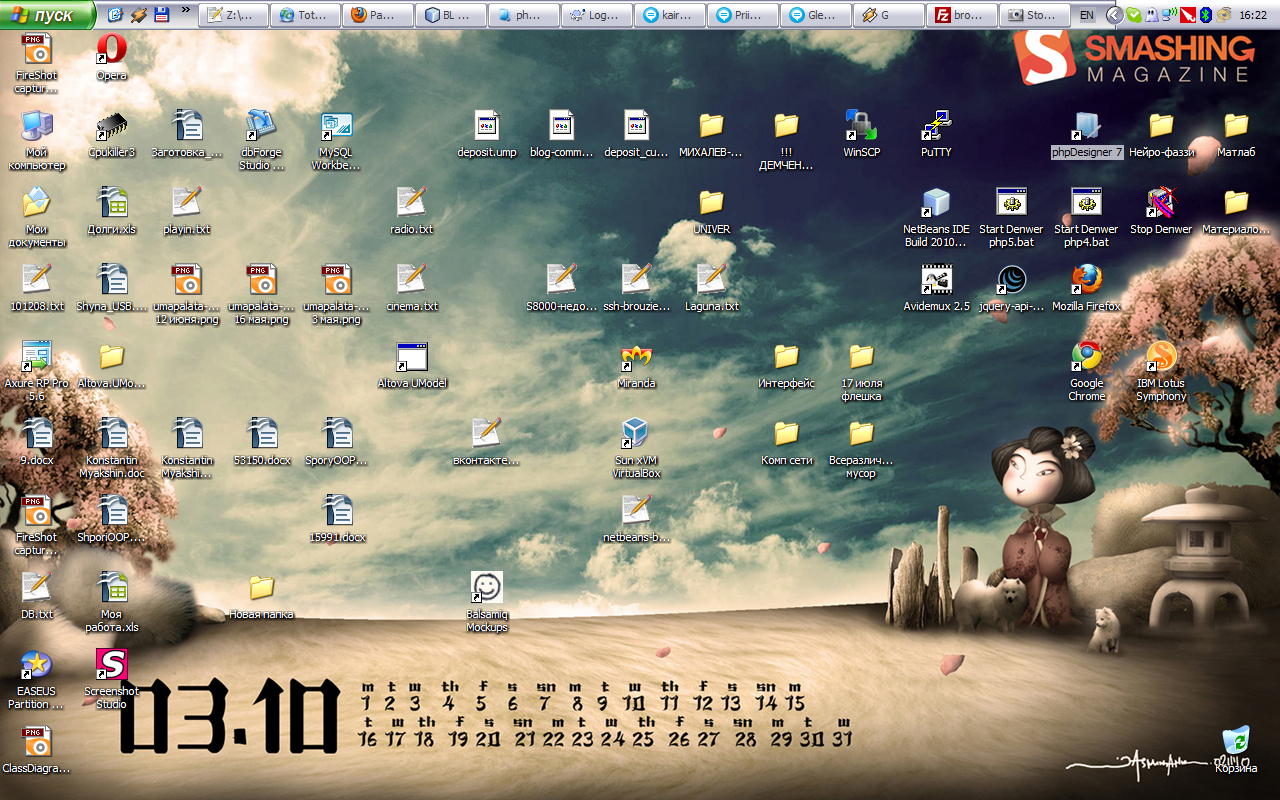Click the Balsamiq Mockups icon
The image size is (1280, 800).
(486, 588)
